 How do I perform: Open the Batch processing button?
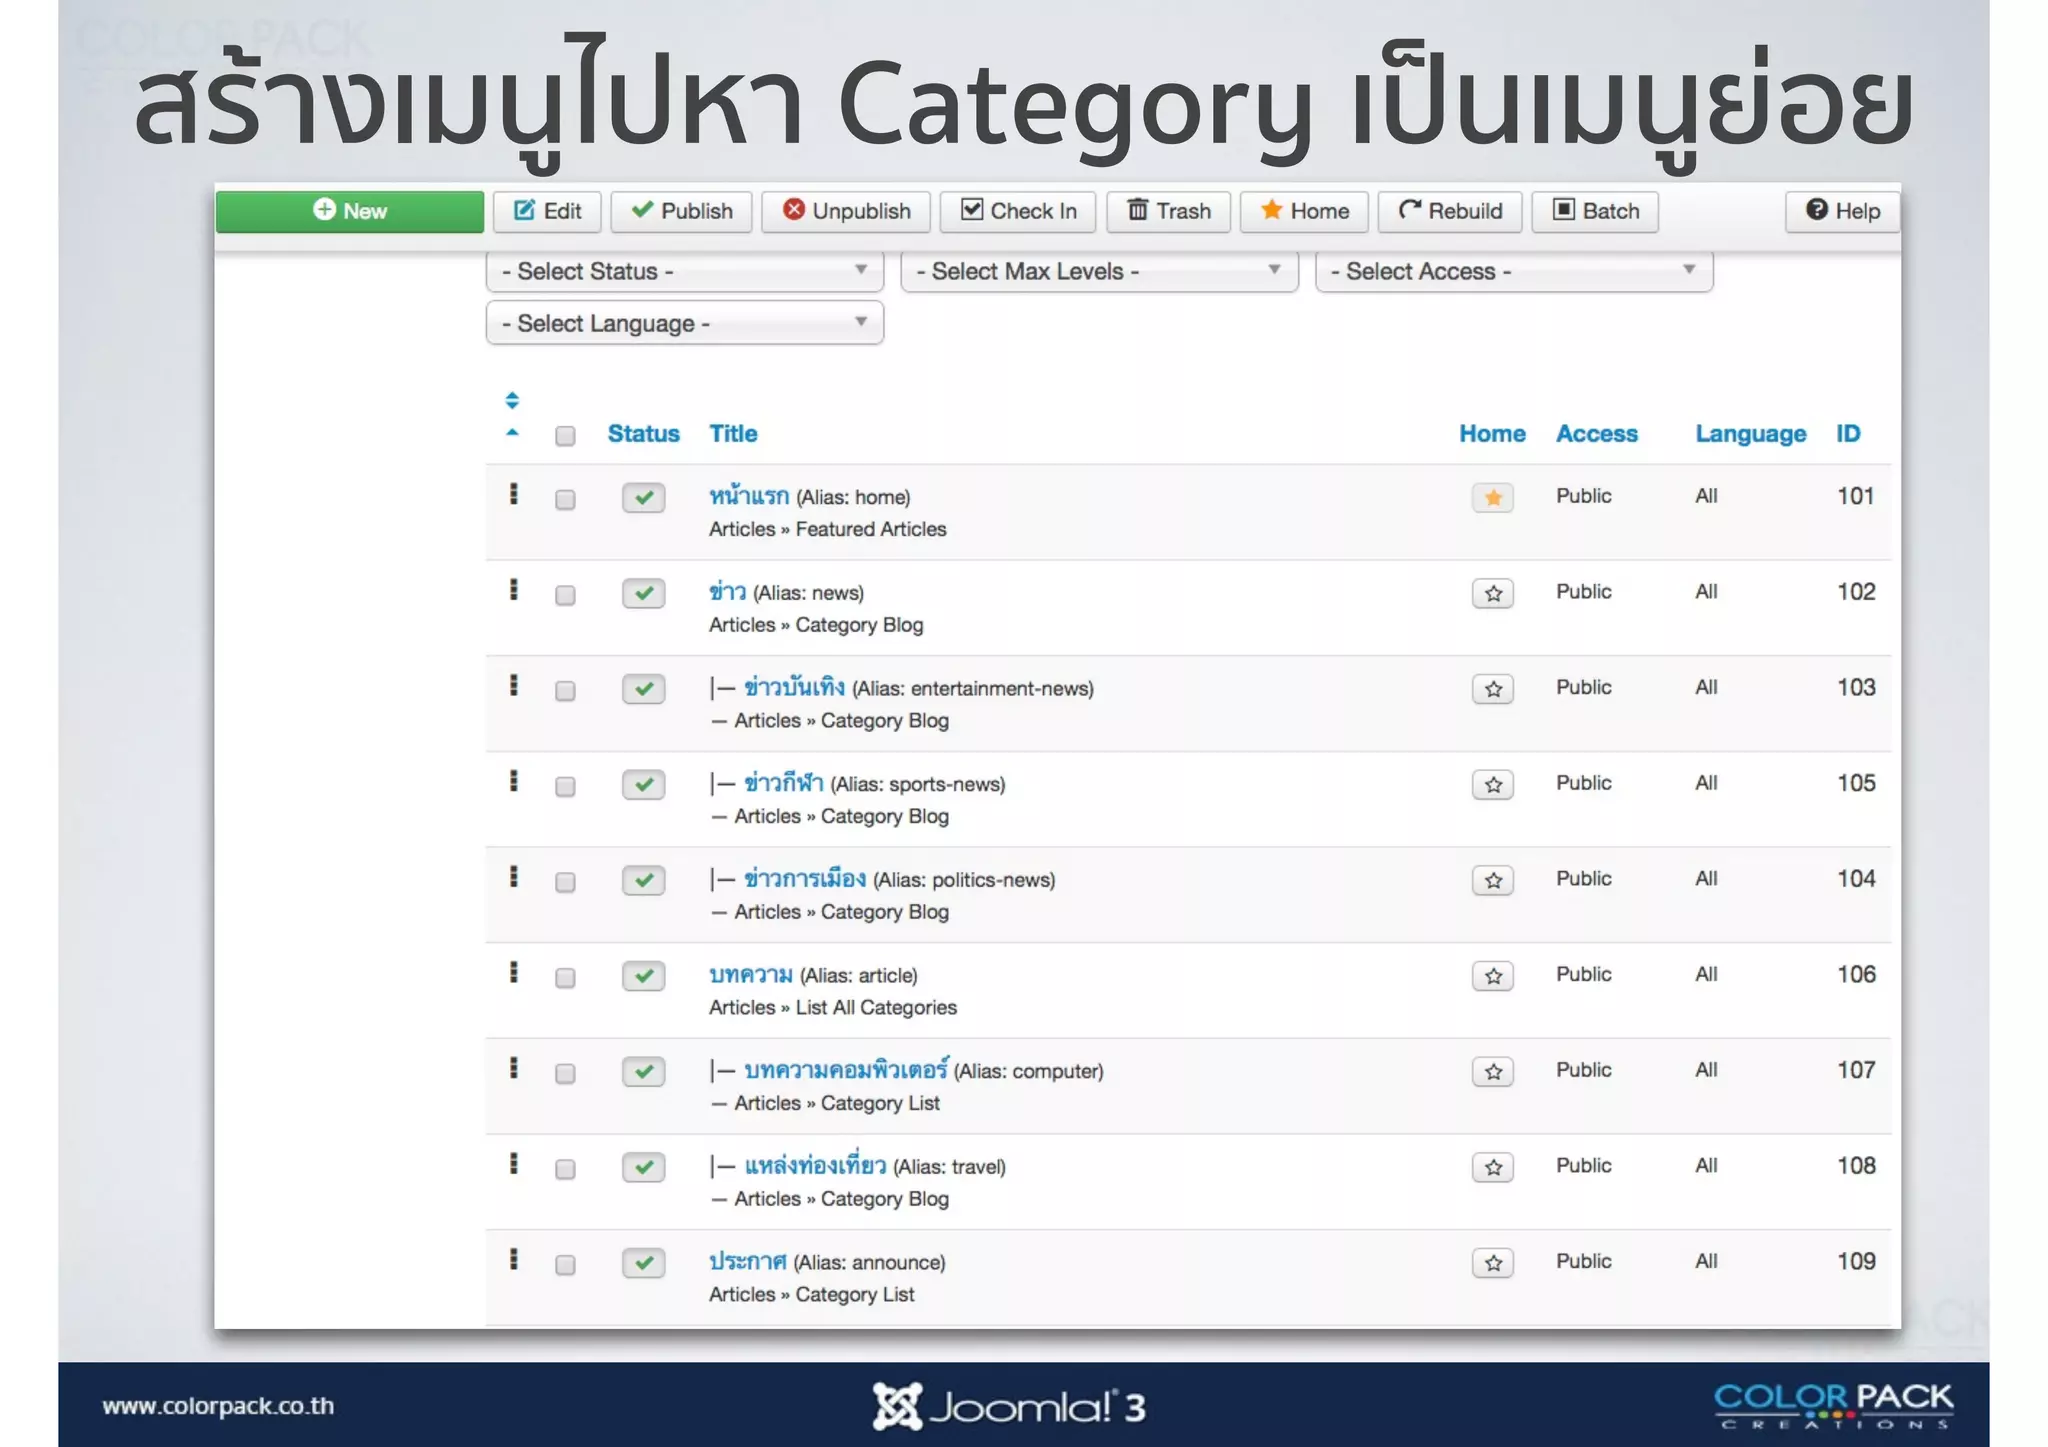click(1595, 211)
